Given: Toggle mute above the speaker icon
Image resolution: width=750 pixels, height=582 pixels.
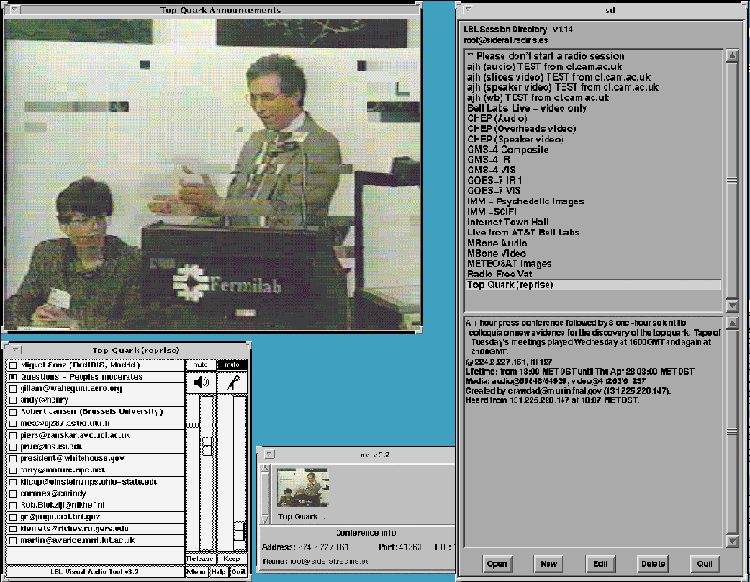Looking at the screenshot, I should click(x=201, y=365).
